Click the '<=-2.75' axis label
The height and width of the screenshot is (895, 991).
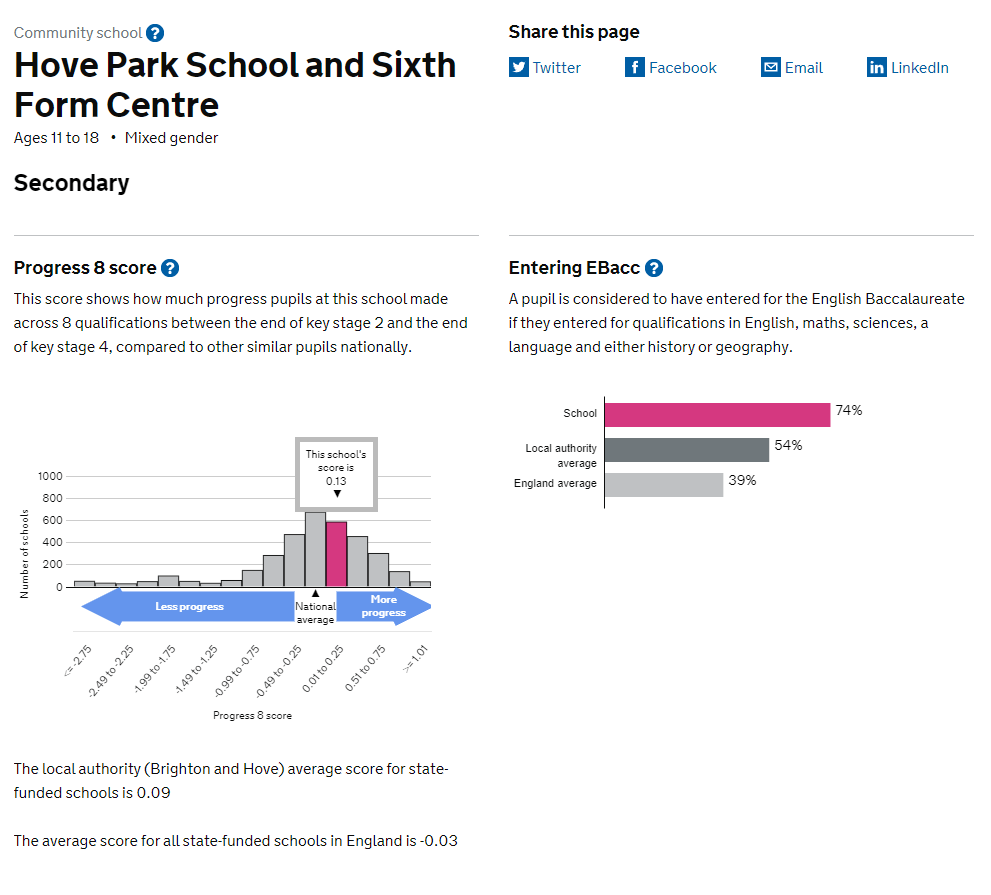[x=78, y=661]
